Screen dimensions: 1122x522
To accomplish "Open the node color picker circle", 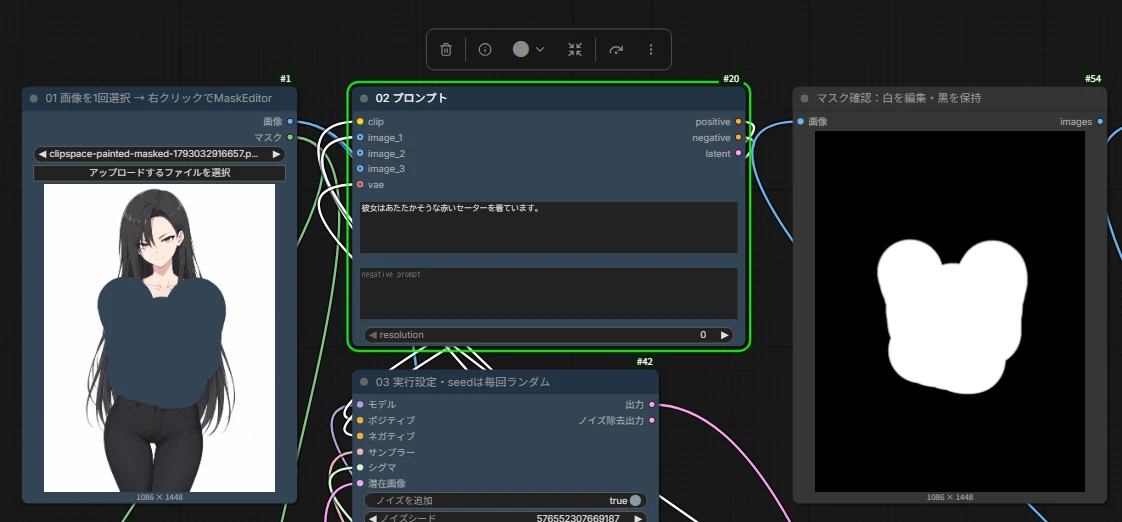I will coord(521,49).
